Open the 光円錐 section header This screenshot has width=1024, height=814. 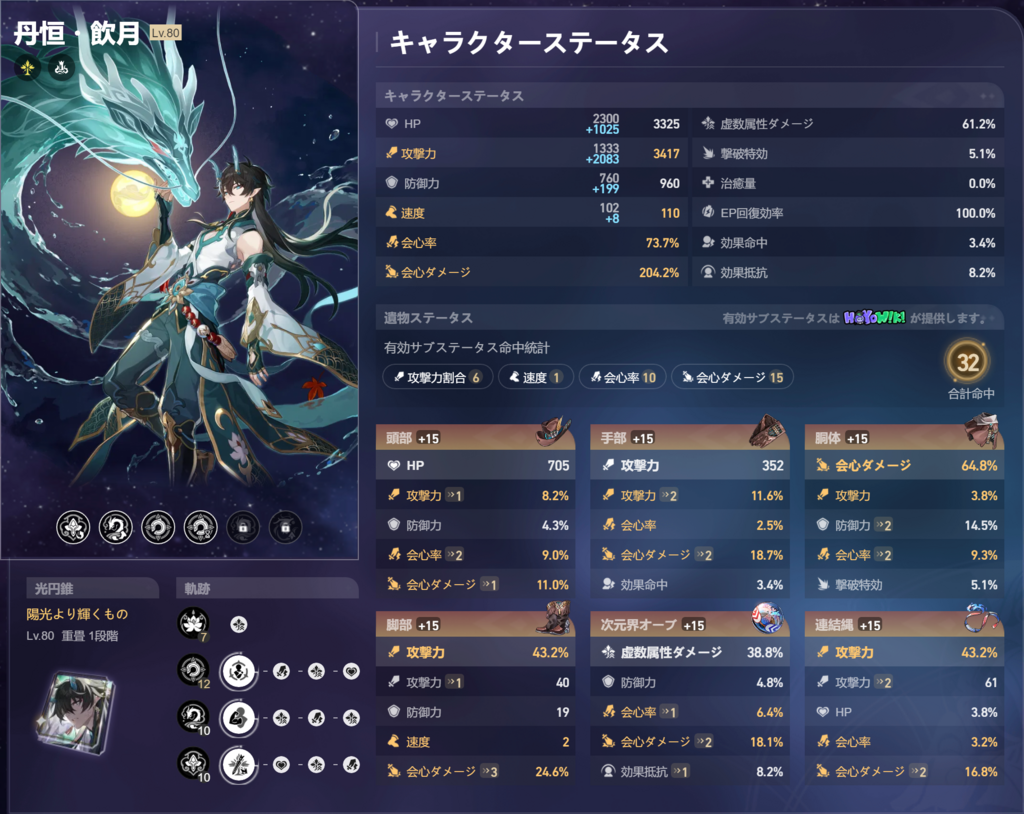click(x=92, y=589)
